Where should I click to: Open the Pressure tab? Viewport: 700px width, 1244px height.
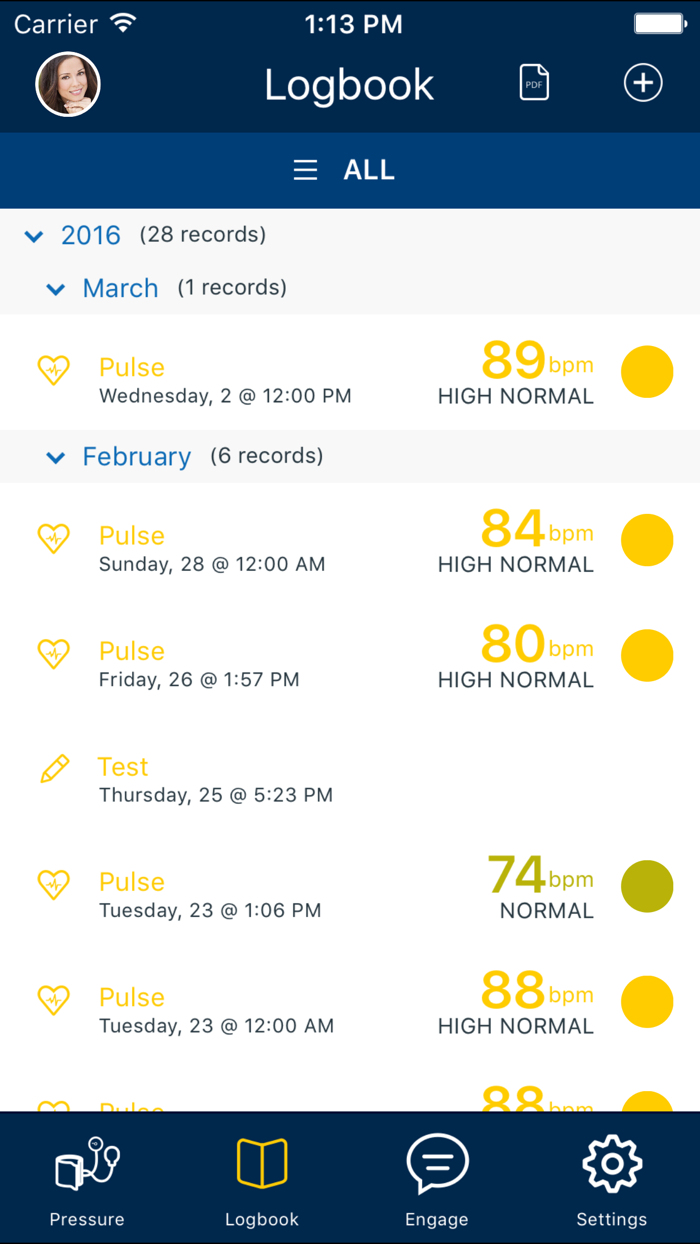click(x=87, y=1178)
